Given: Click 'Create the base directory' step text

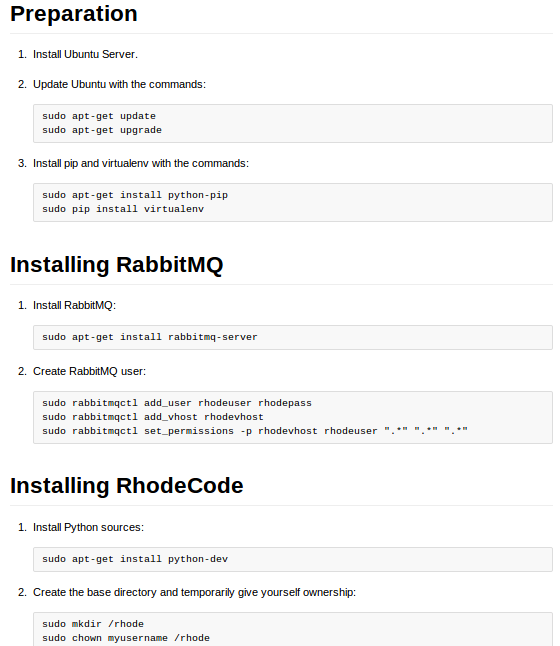Looking at the screenshot, I should coord(194,592).
